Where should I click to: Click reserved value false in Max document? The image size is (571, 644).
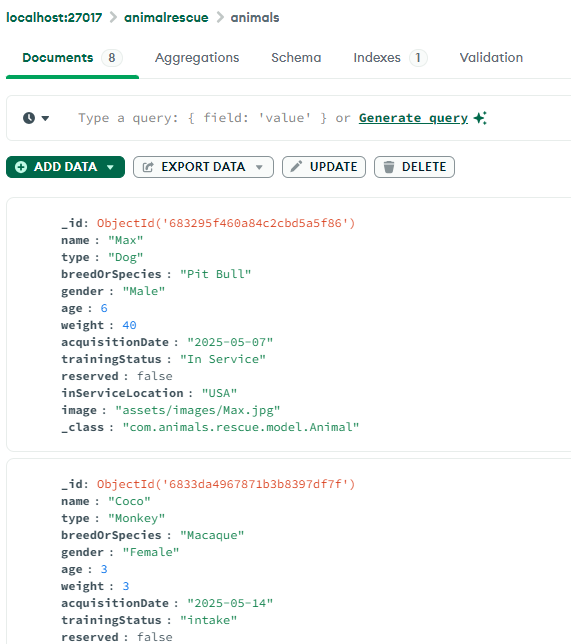click(x=154, y=376)
